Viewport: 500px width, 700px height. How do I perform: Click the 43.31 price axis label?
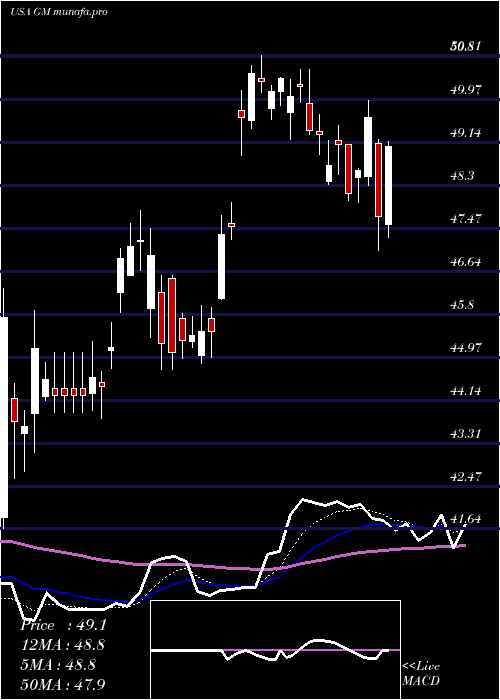tap(466, 433)
